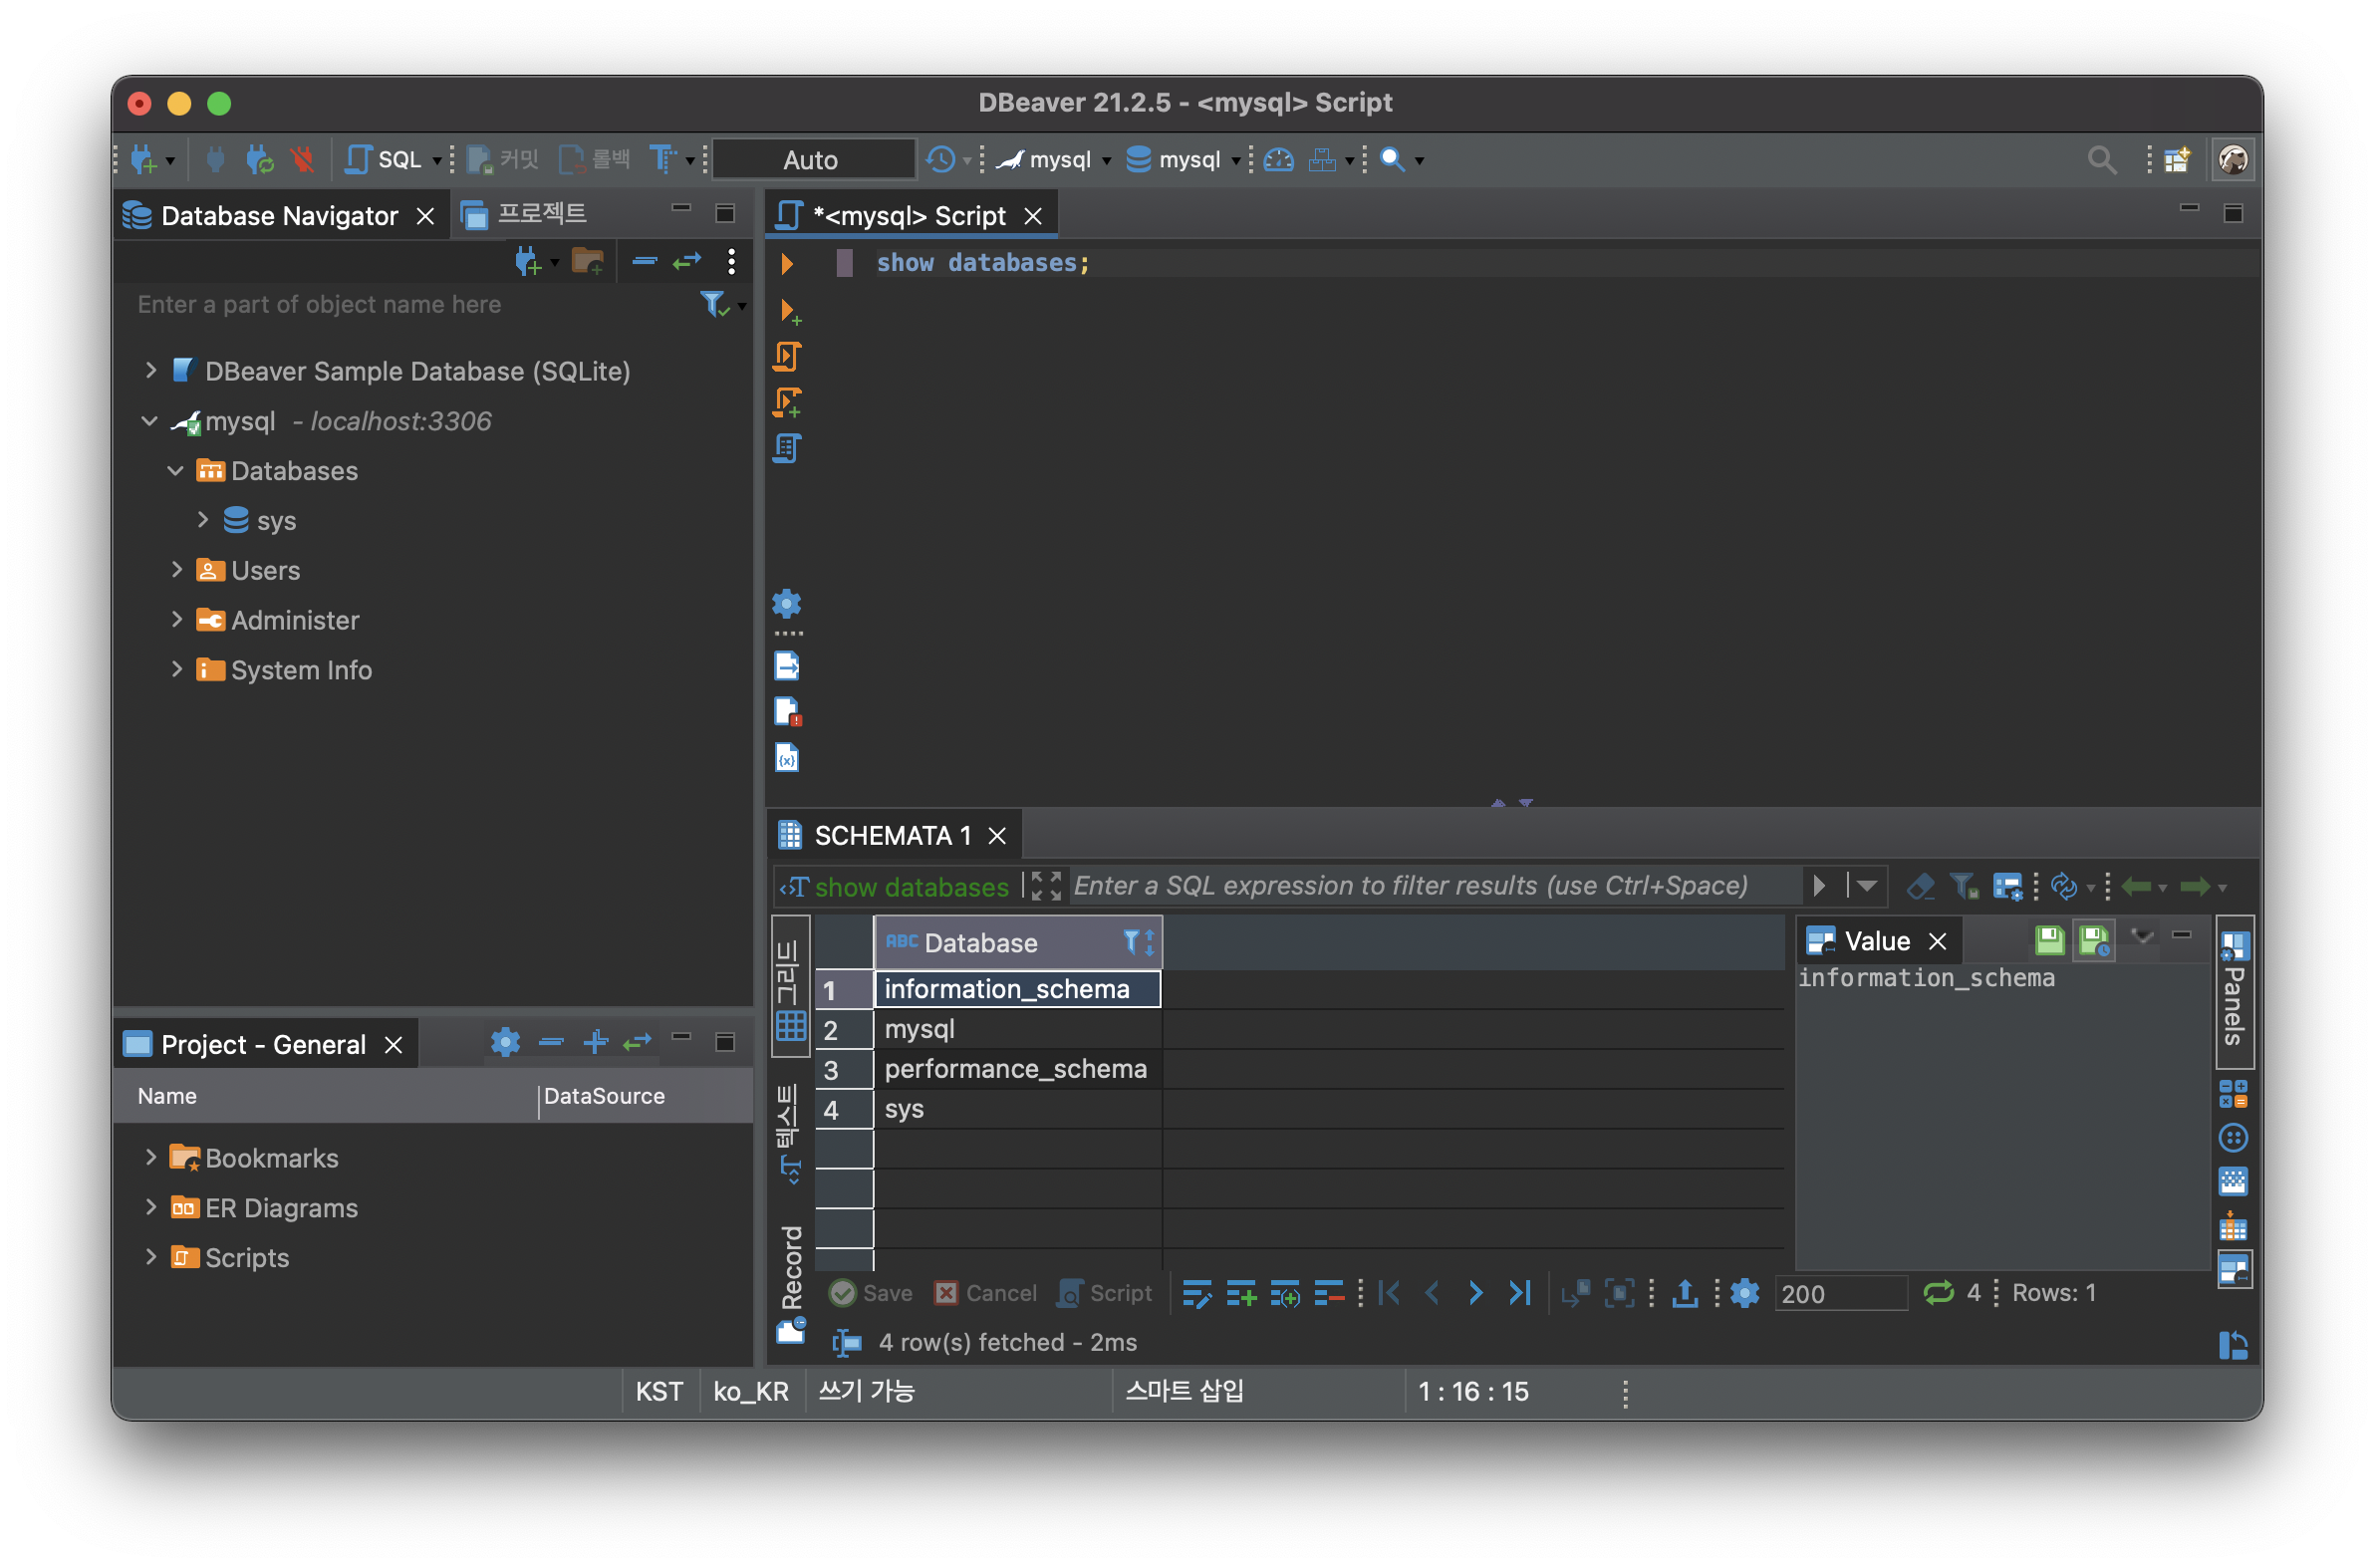This screenshot has height=1568, width=2375.
Task: Click the export data icon in the results toolbar
Action: click(x=1685, y=1293)
